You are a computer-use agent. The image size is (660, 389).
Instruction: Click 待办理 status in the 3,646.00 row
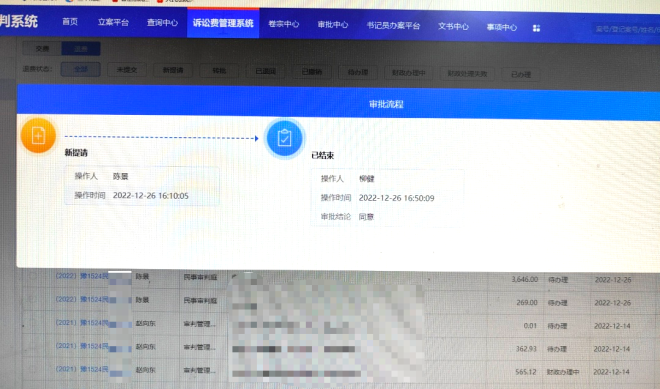[558, 280]
